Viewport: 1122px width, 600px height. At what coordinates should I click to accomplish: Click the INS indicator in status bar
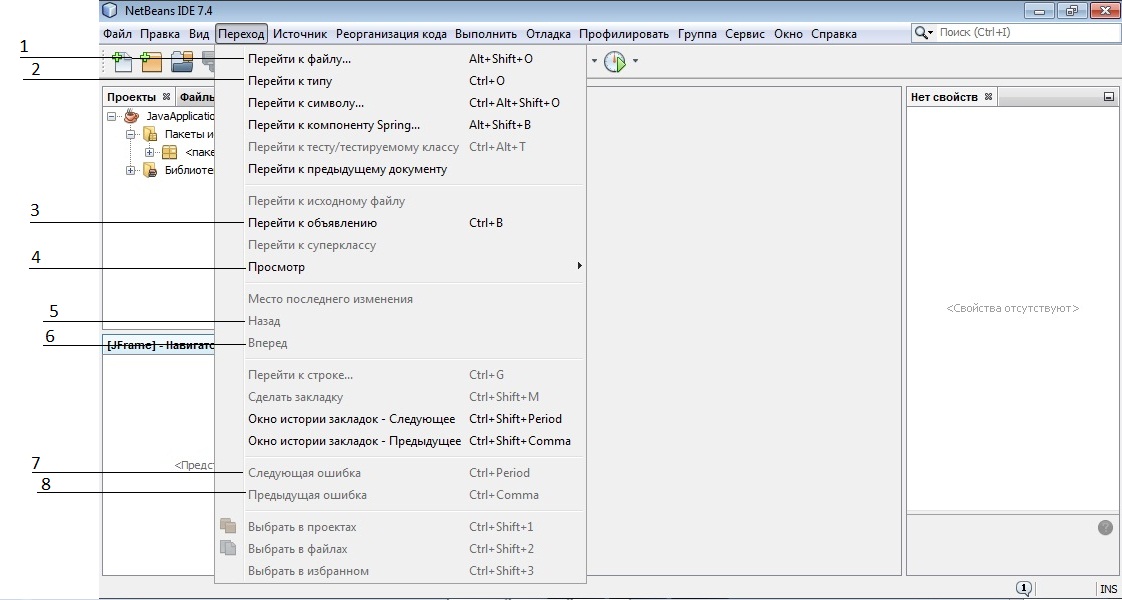point(1108,589)
